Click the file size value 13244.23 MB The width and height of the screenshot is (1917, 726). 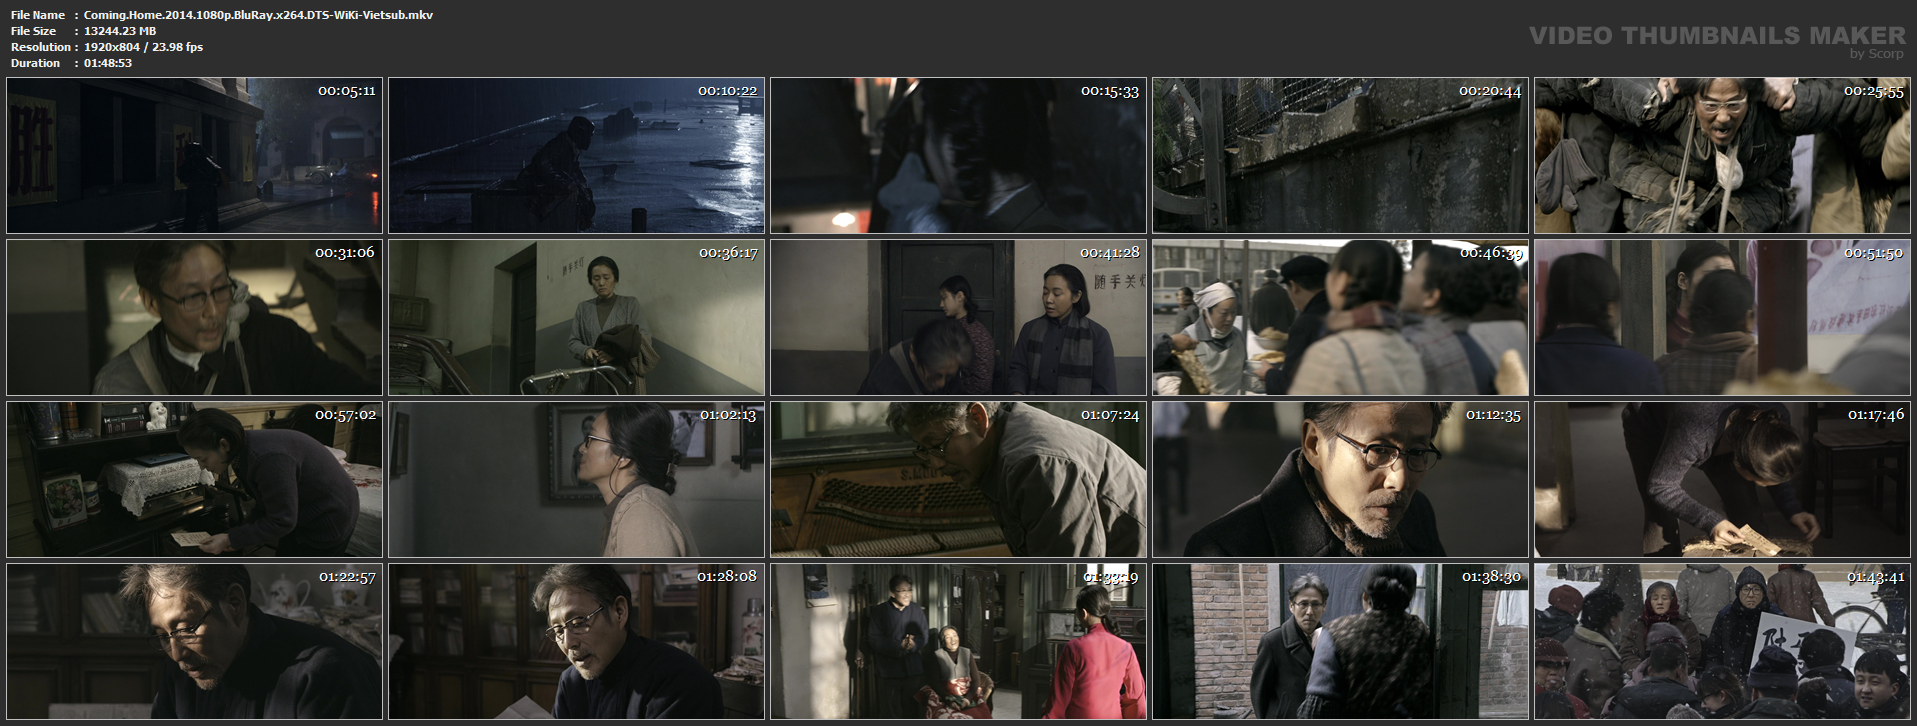click(120, 31)
